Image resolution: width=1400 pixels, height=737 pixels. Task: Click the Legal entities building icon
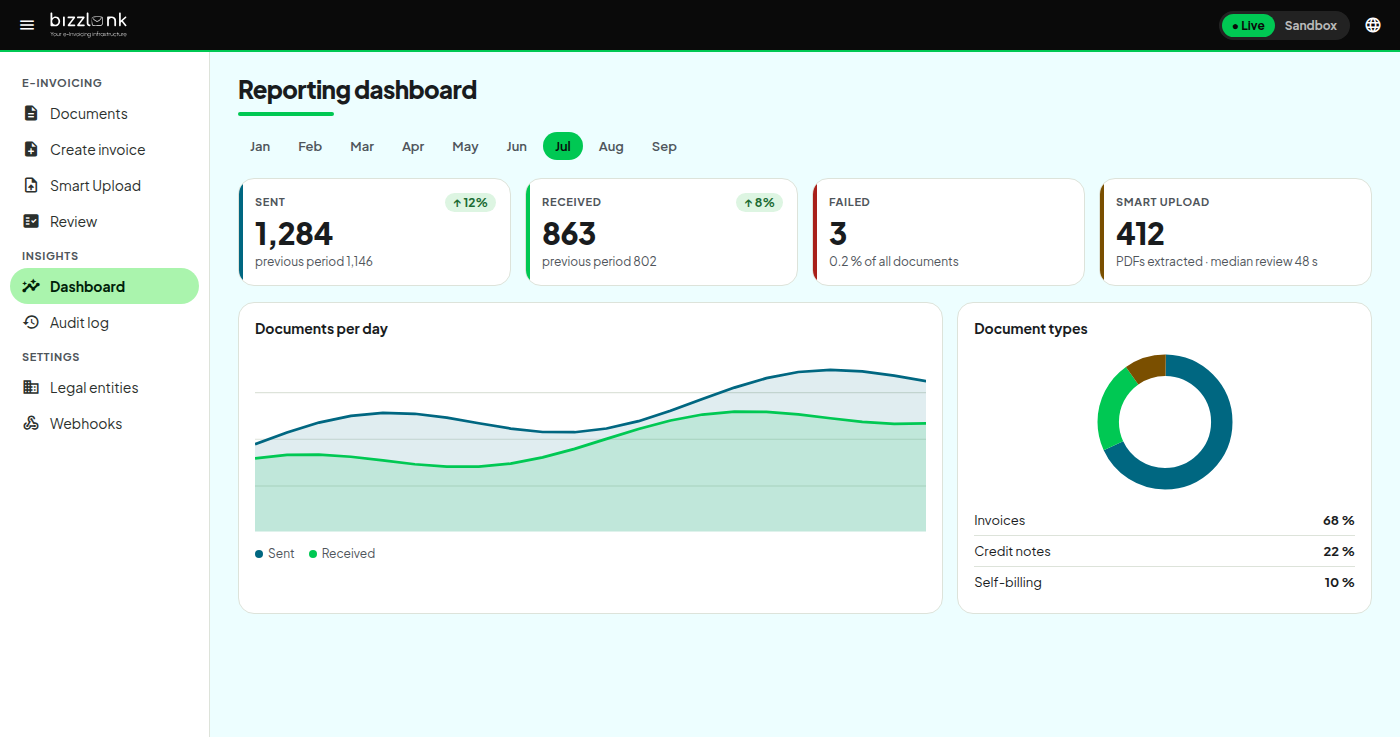click(x=31, y=387)
